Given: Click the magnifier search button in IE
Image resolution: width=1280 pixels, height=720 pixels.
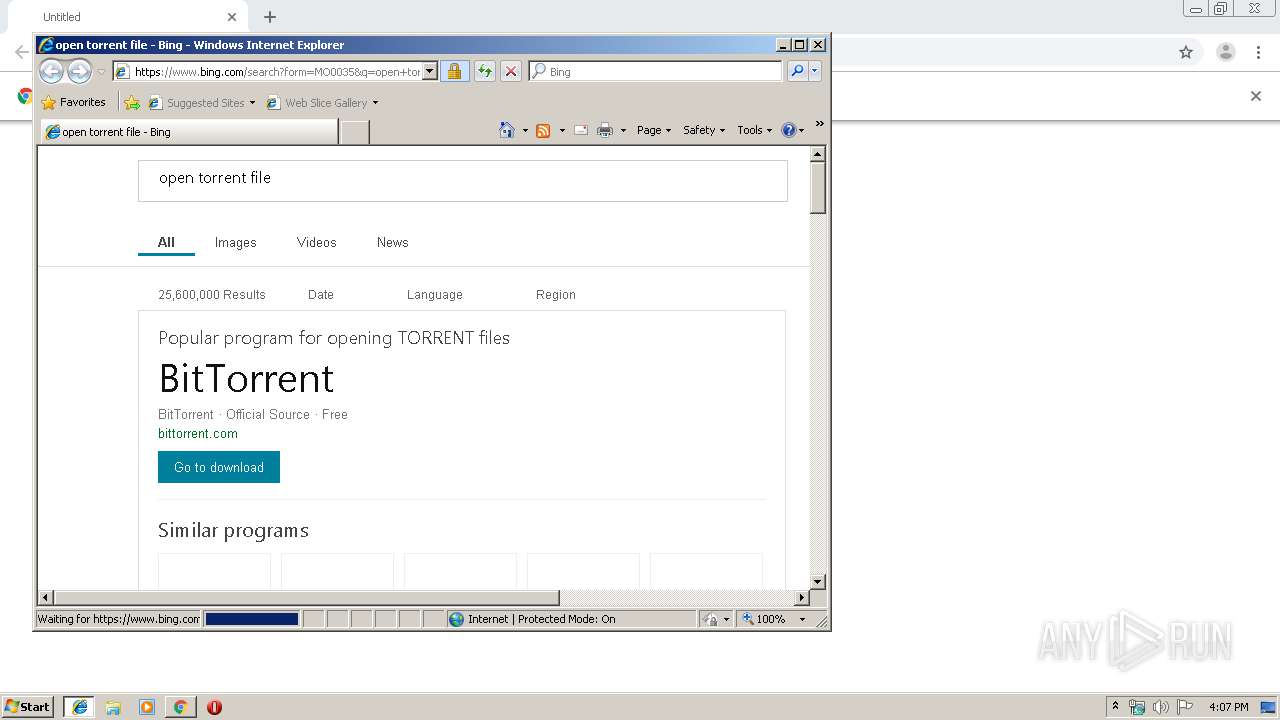Looking at the screenshot, I should coord(797,71).
